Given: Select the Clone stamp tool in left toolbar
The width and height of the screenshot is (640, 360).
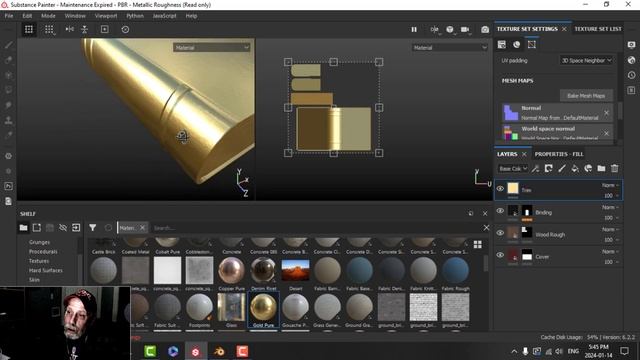Looking at the screenshot, I should (x=9, y=120).
